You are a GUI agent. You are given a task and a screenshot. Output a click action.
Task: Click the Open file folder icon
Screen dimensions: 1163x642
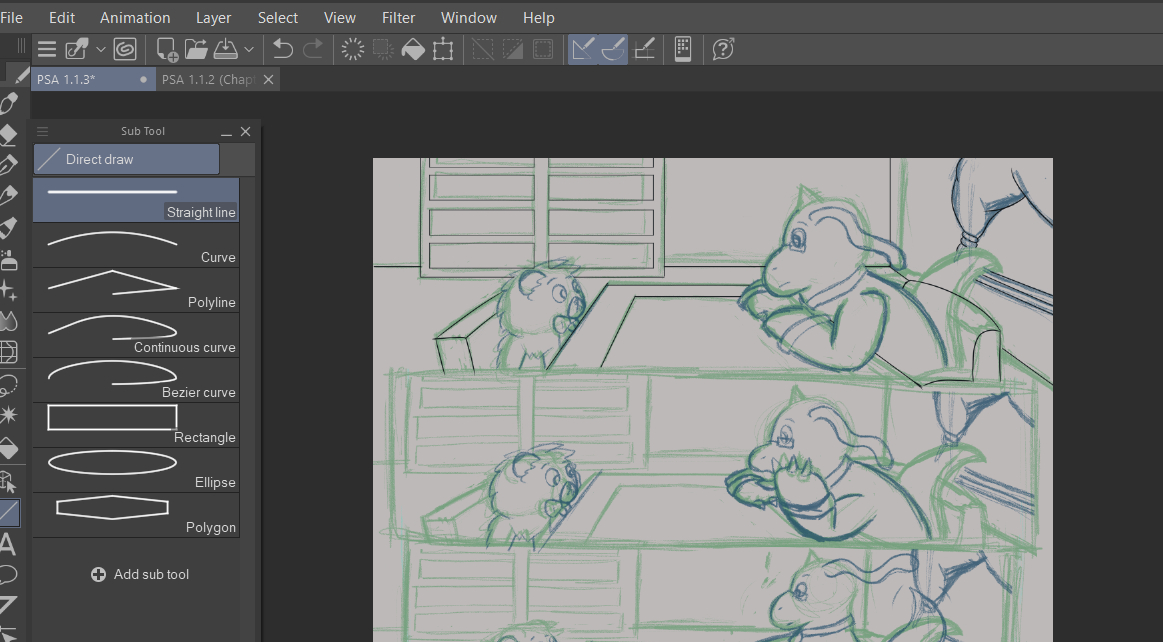196,49
